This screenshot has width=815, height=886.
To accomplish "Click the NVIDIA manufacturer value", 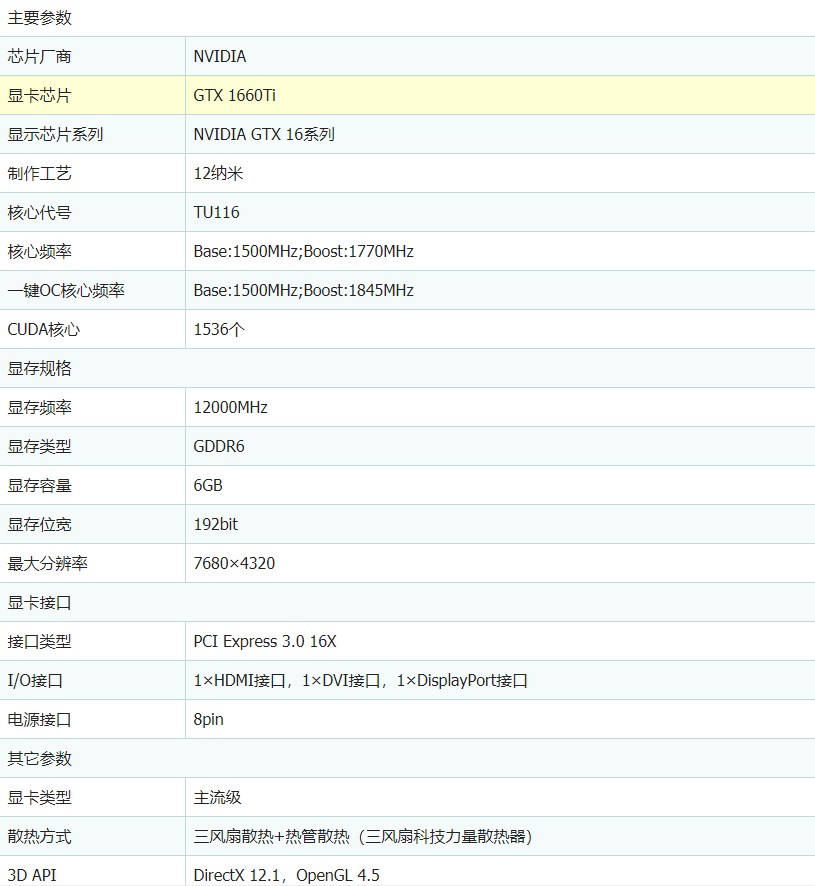I will [x=220, y=57].
